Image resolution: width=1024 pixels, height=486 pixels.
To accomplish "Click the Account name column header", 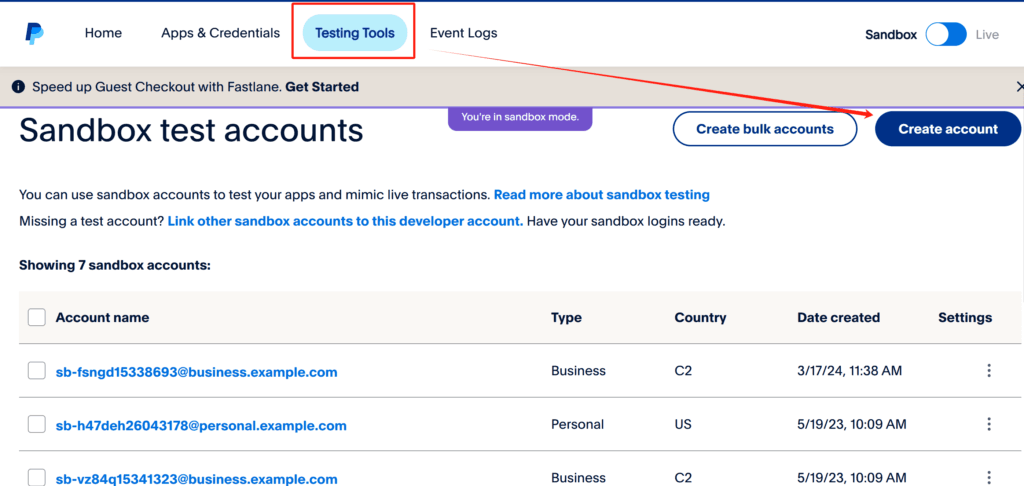I will point(102,317).
